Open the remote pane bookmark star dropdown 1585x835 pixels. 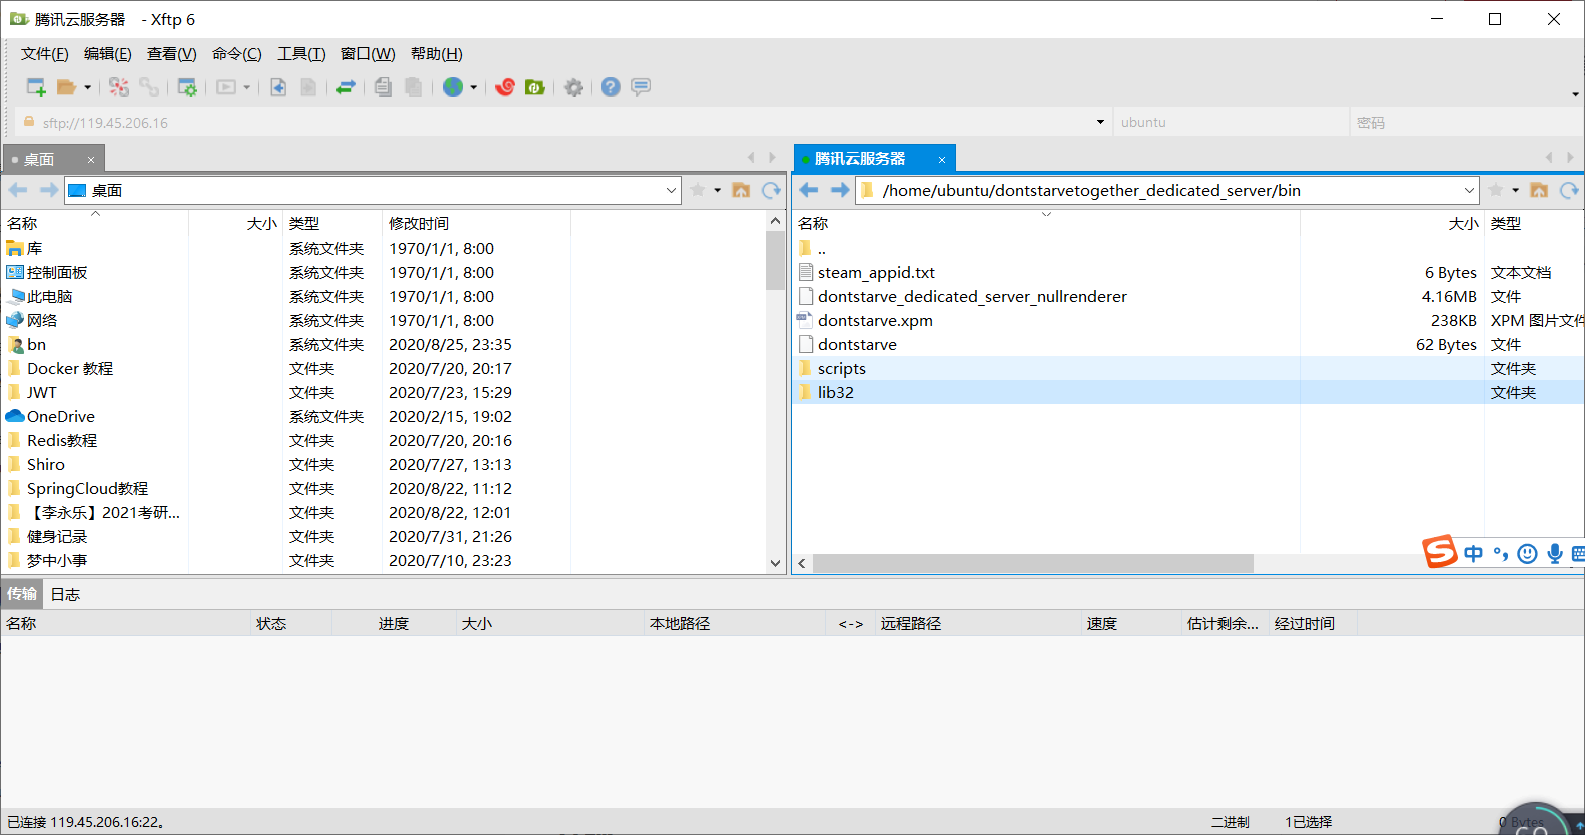pyautogui.click(x=1515, y=190)
